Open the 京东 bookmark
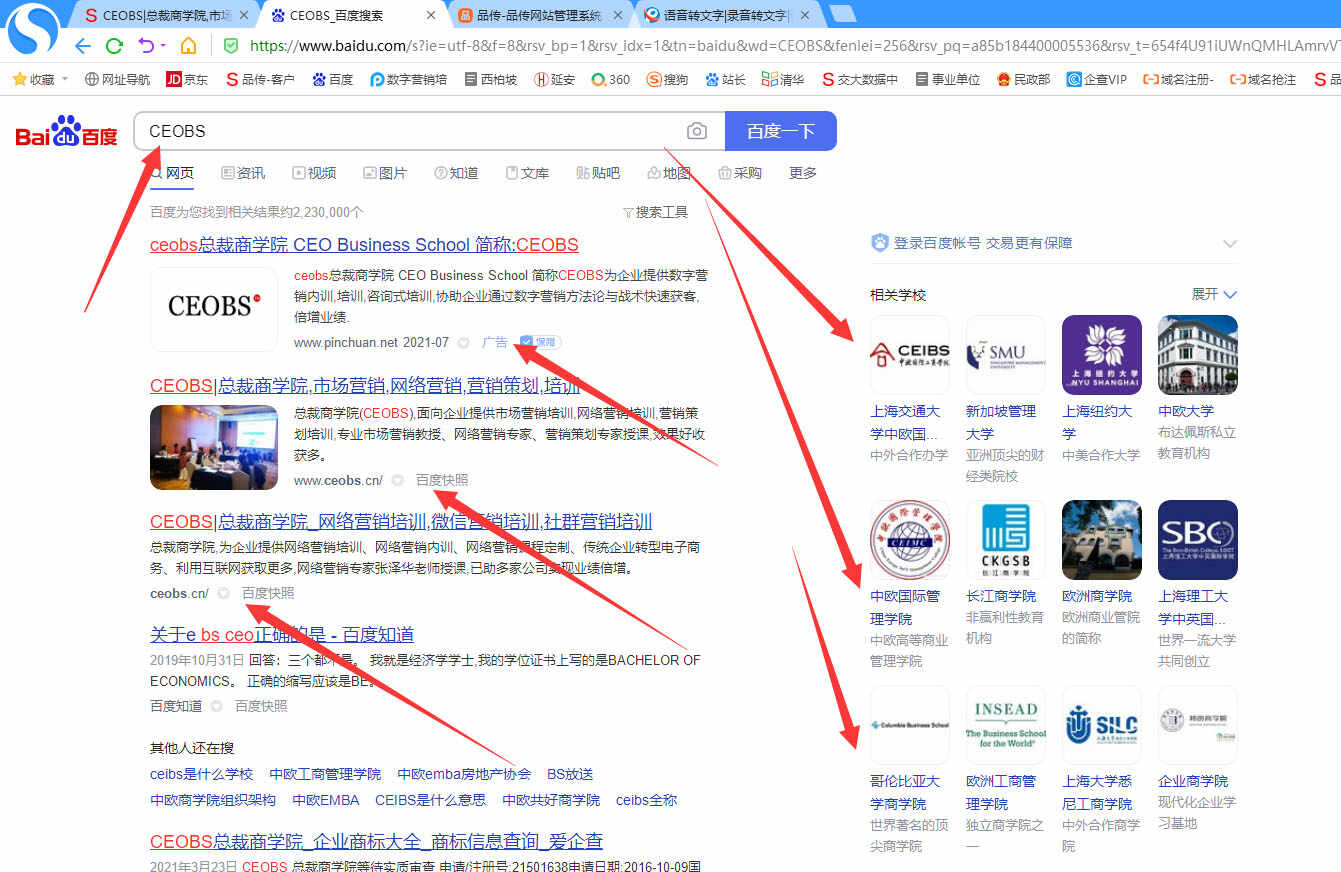The image size is (1341, 872). (x=187, y=79)
